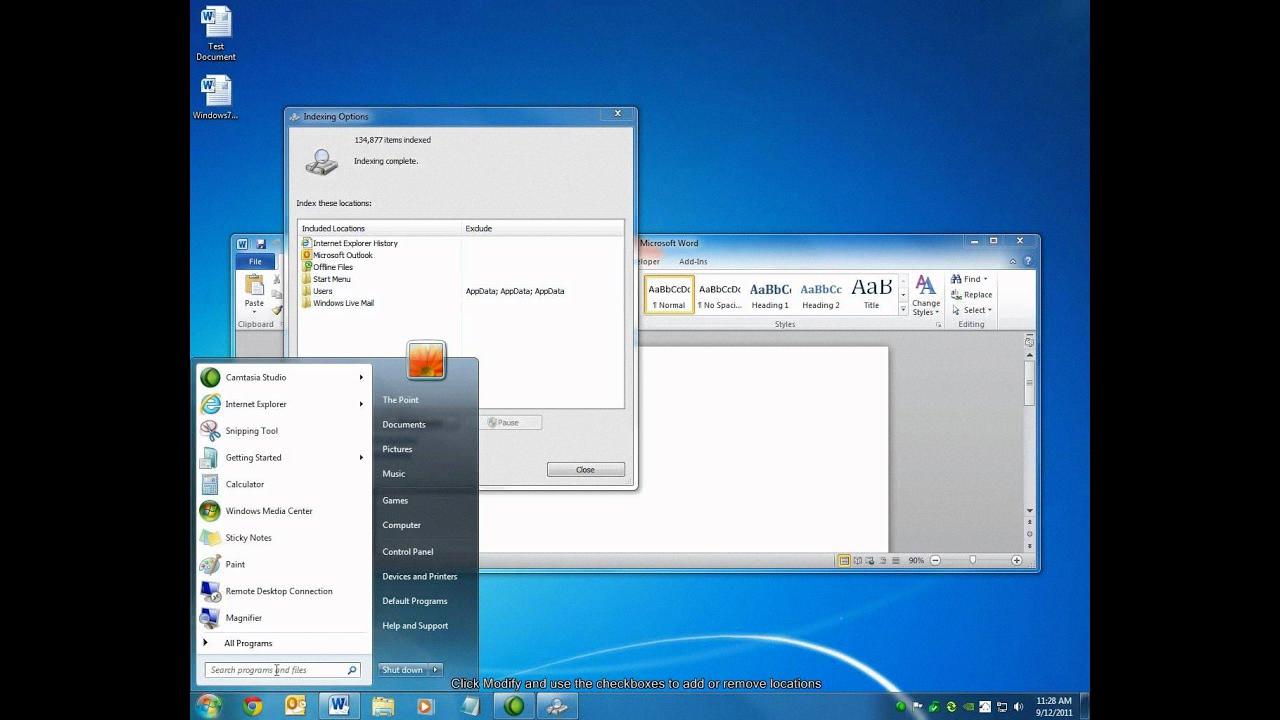Open the Test Document desktop file
Viewport: 1280px width, 720px height.
click(x=216, y=22)
